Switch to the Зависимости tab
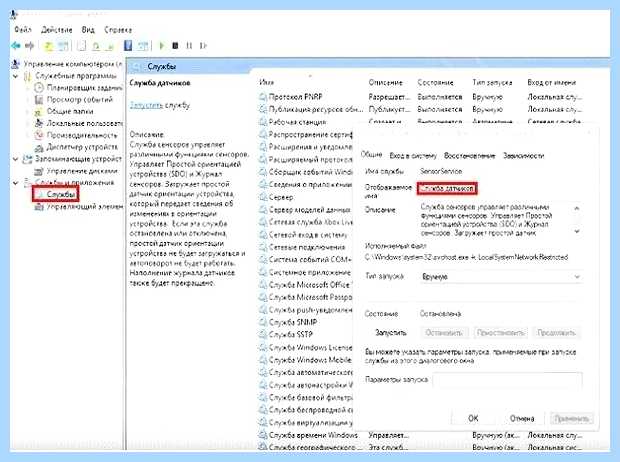This screenshot has width=620, height=462. click(524, 156)
